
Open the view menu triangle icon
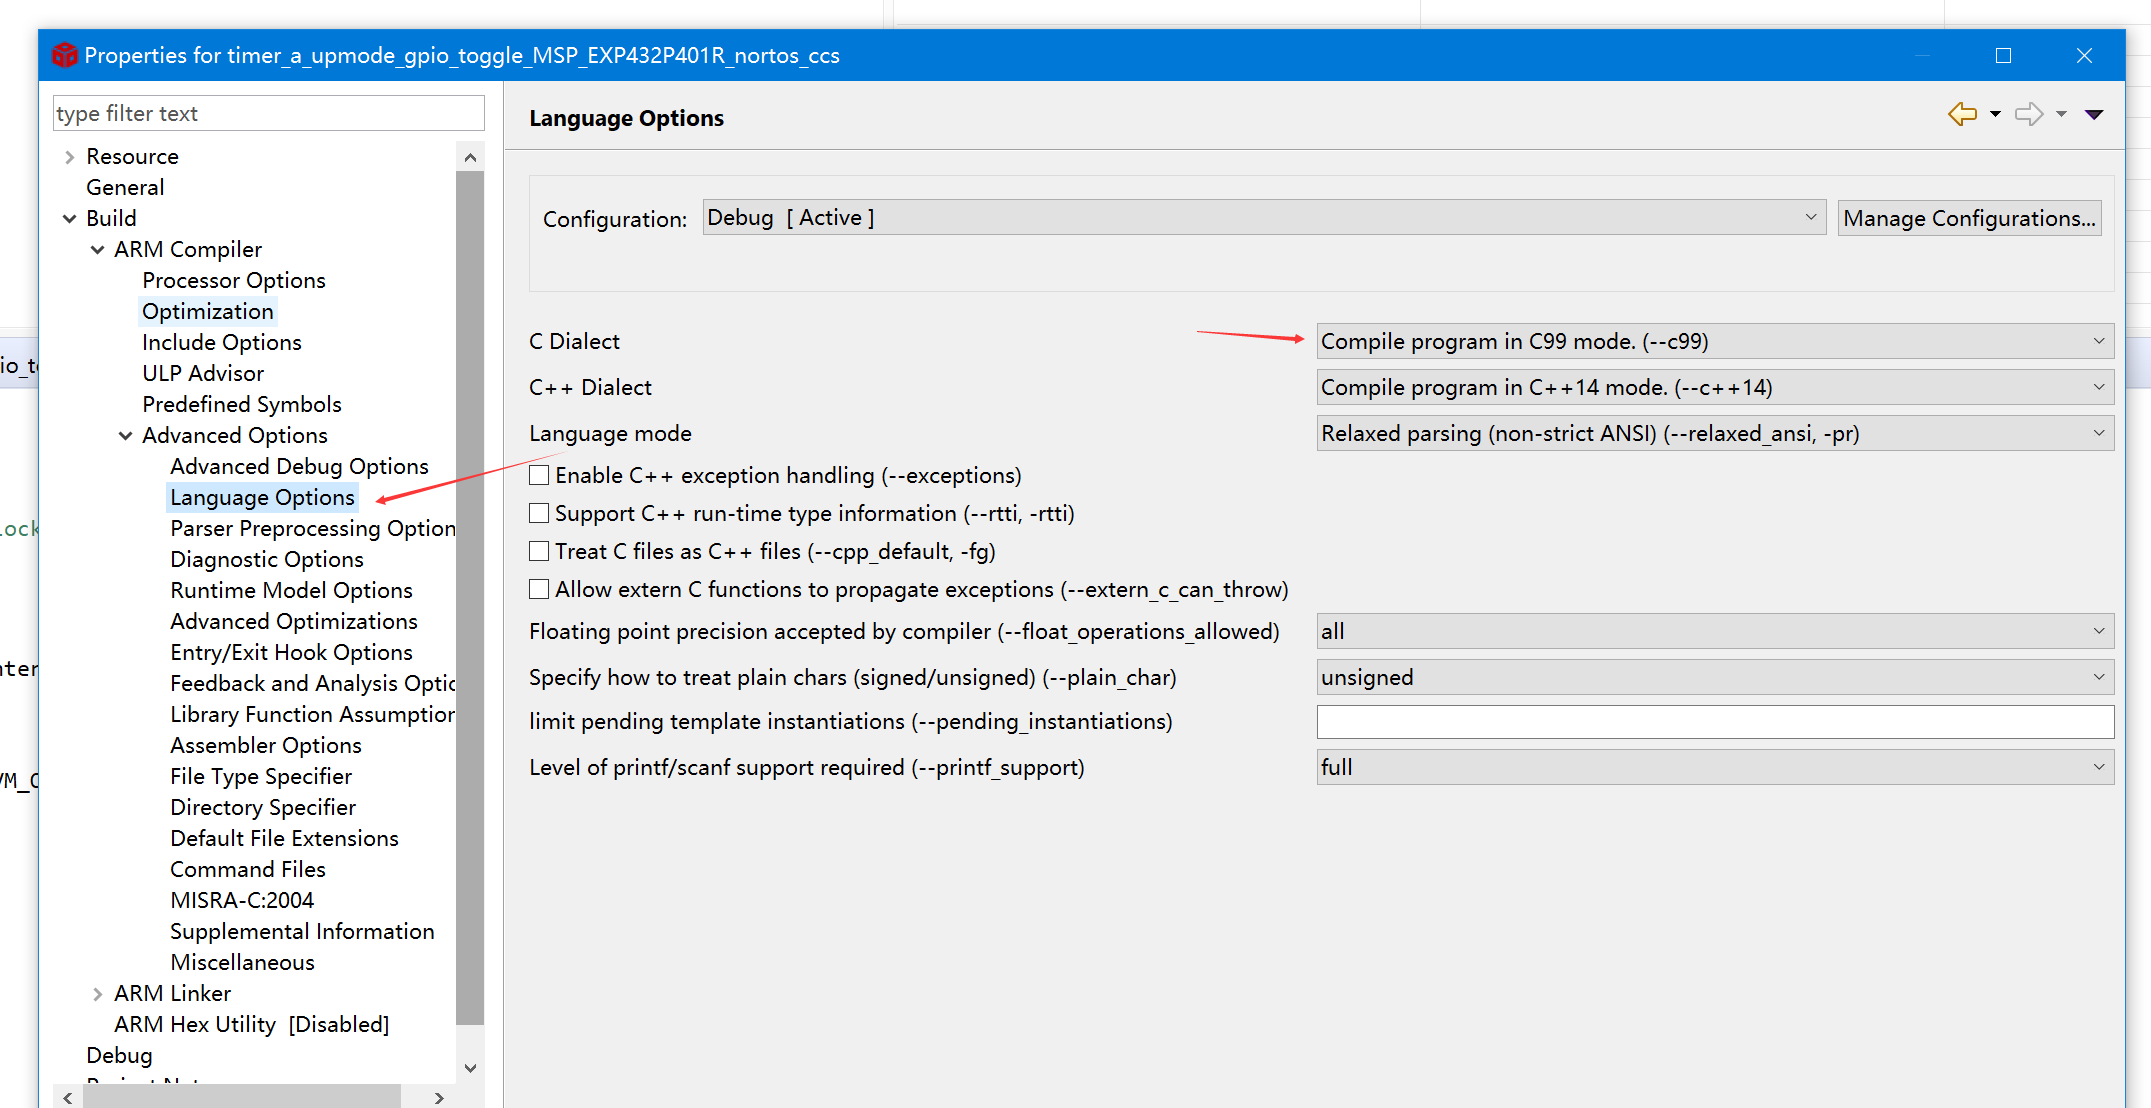pyautogui.click(x=2094, y=114)
